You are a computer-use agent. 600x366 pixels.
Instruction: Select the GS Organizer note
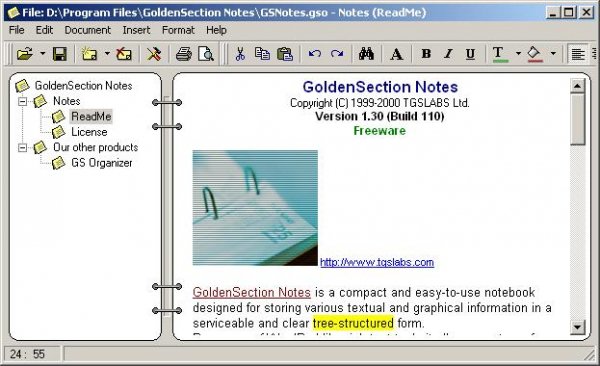101,163
